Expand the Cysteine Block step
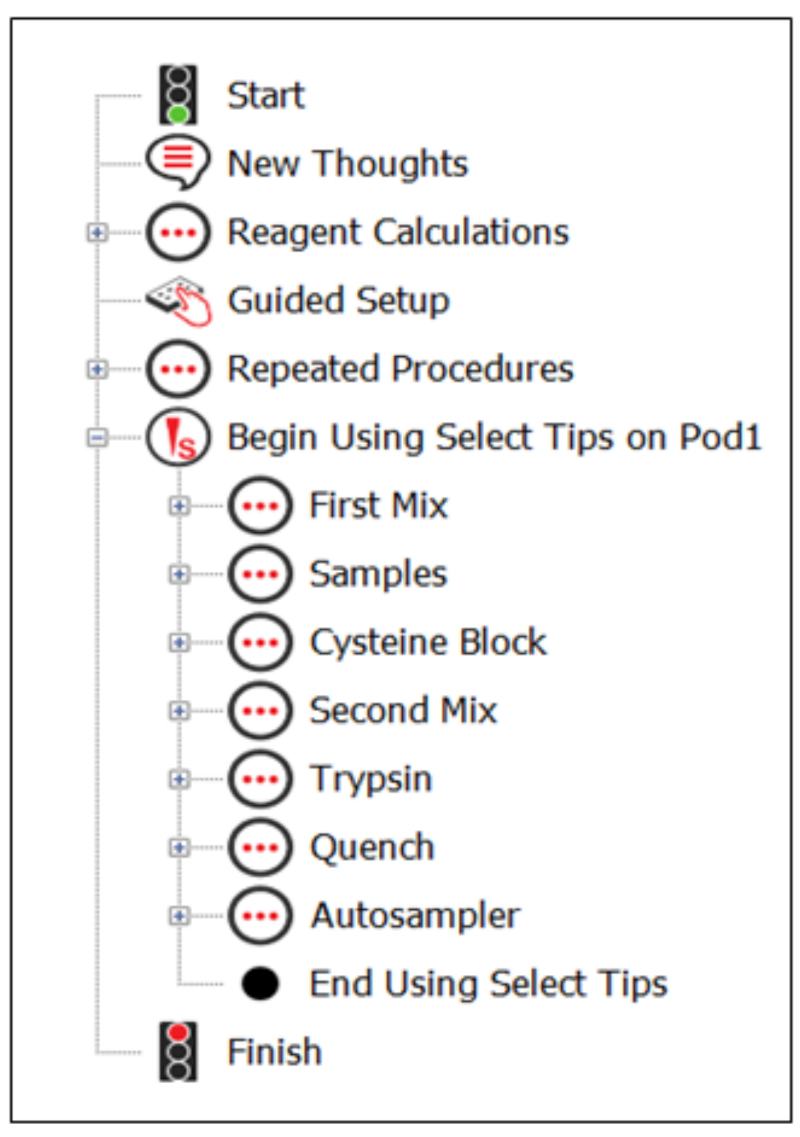This screenshot has width=800, height=1137. 179,642
